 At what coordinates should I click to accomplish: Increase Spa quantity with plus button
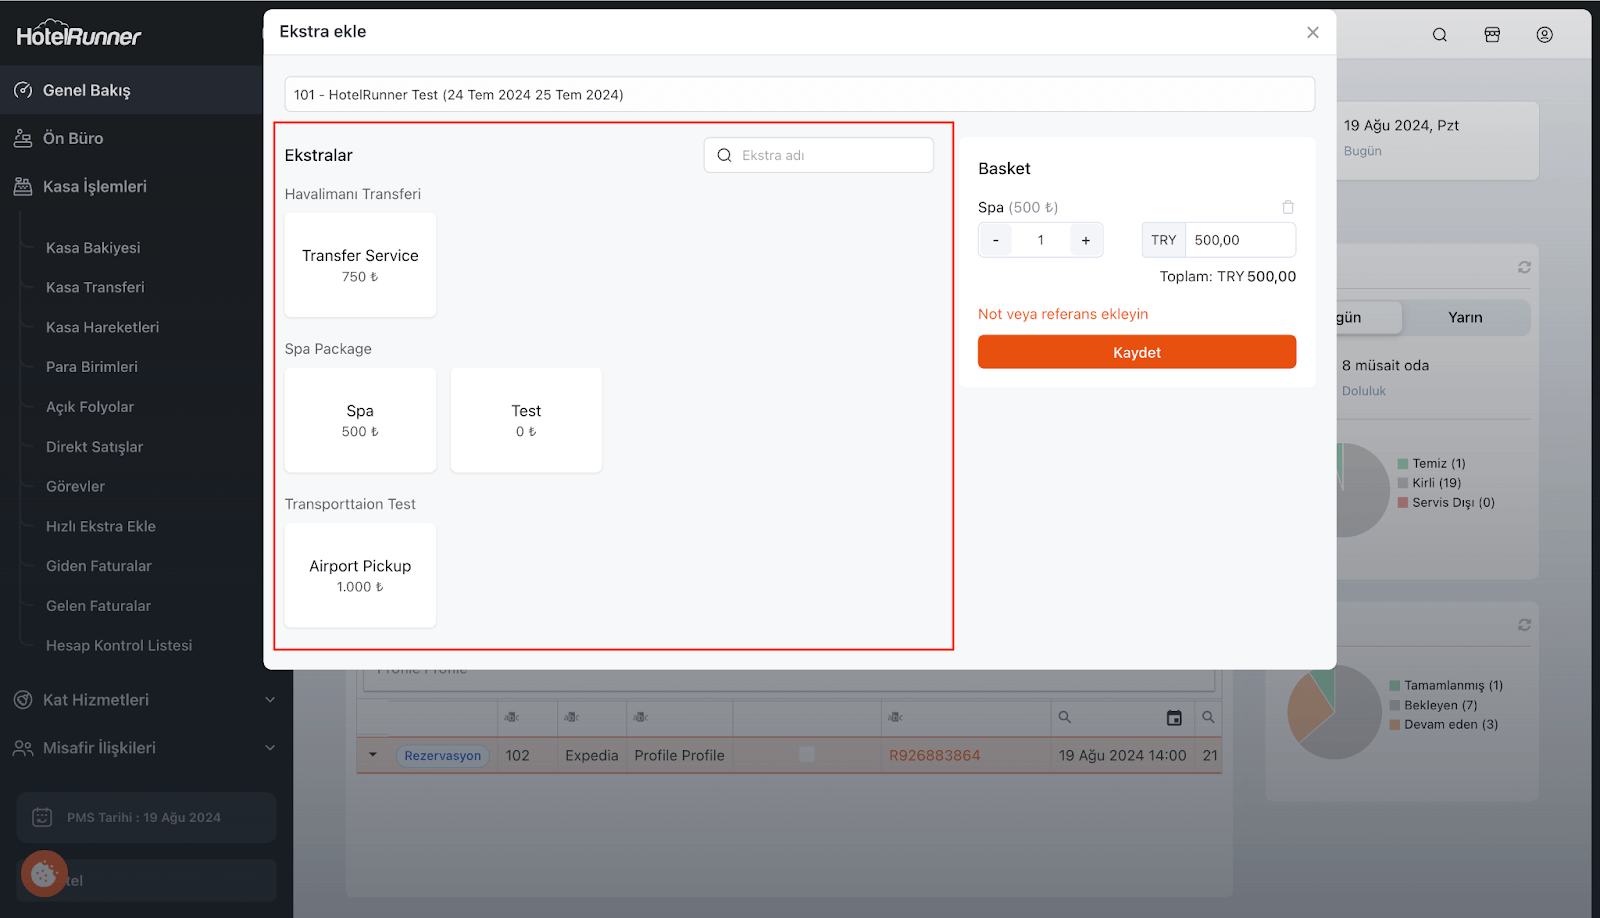(1085, 240)
